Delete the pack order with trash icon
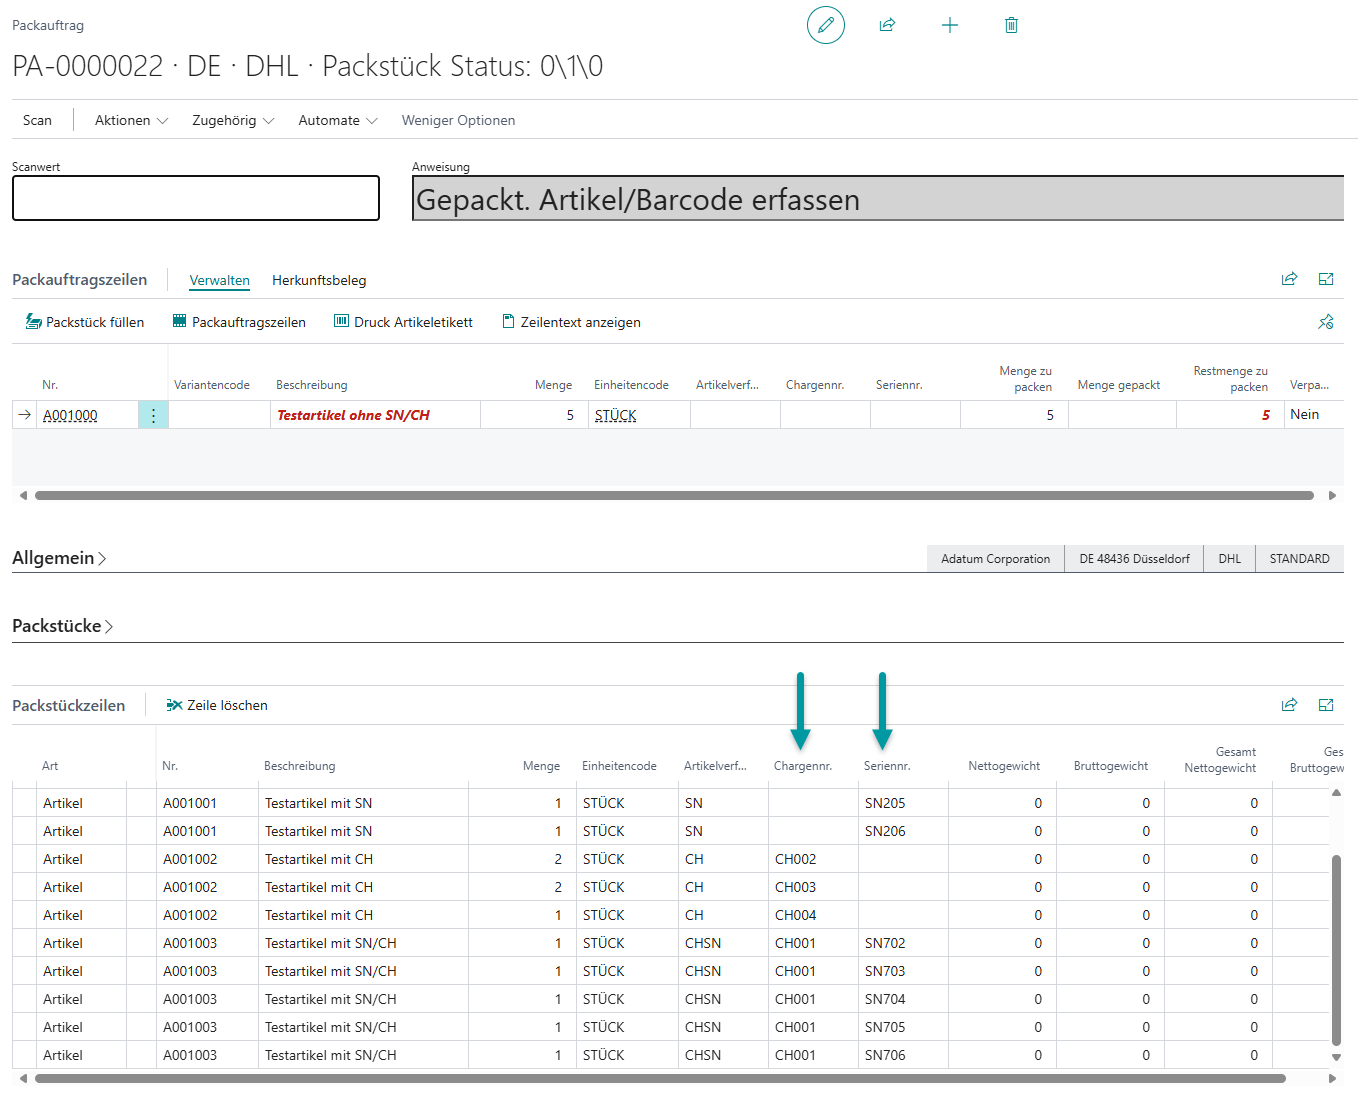Image resolution: width=1358 pixels, height=1095 pixels. coord(1011,25)
